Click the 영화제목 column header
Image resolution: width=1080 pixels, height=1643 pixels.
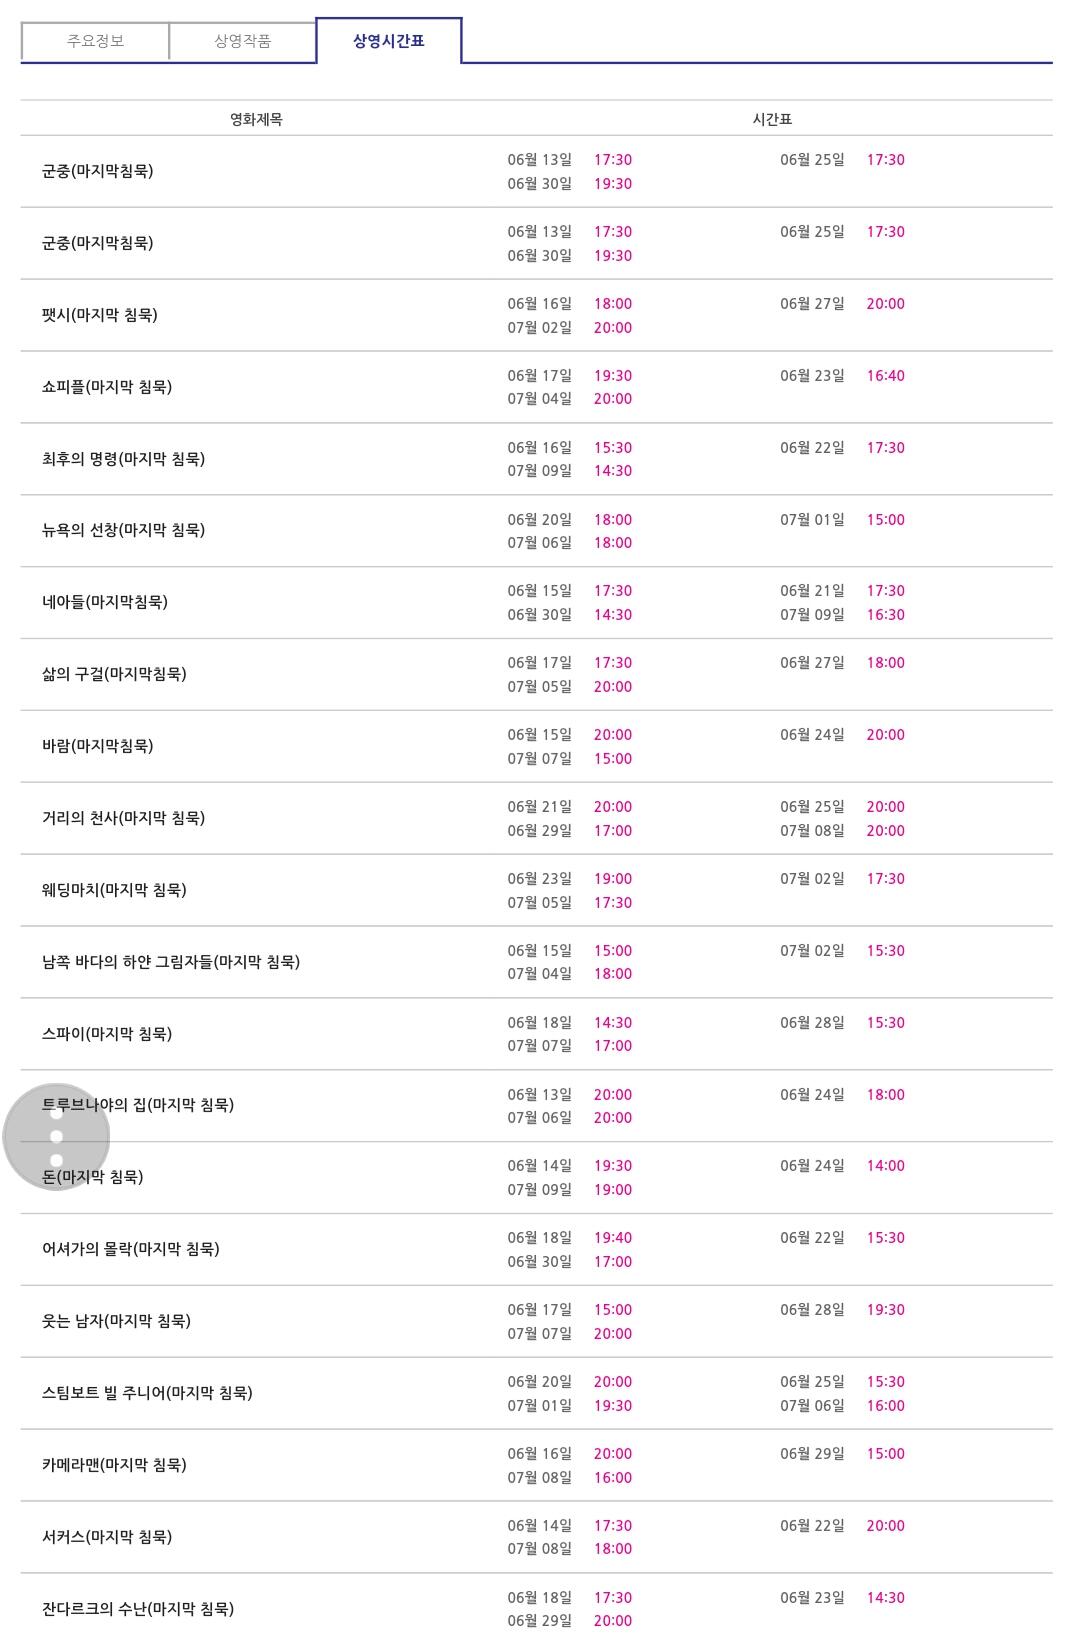(256, 119)
